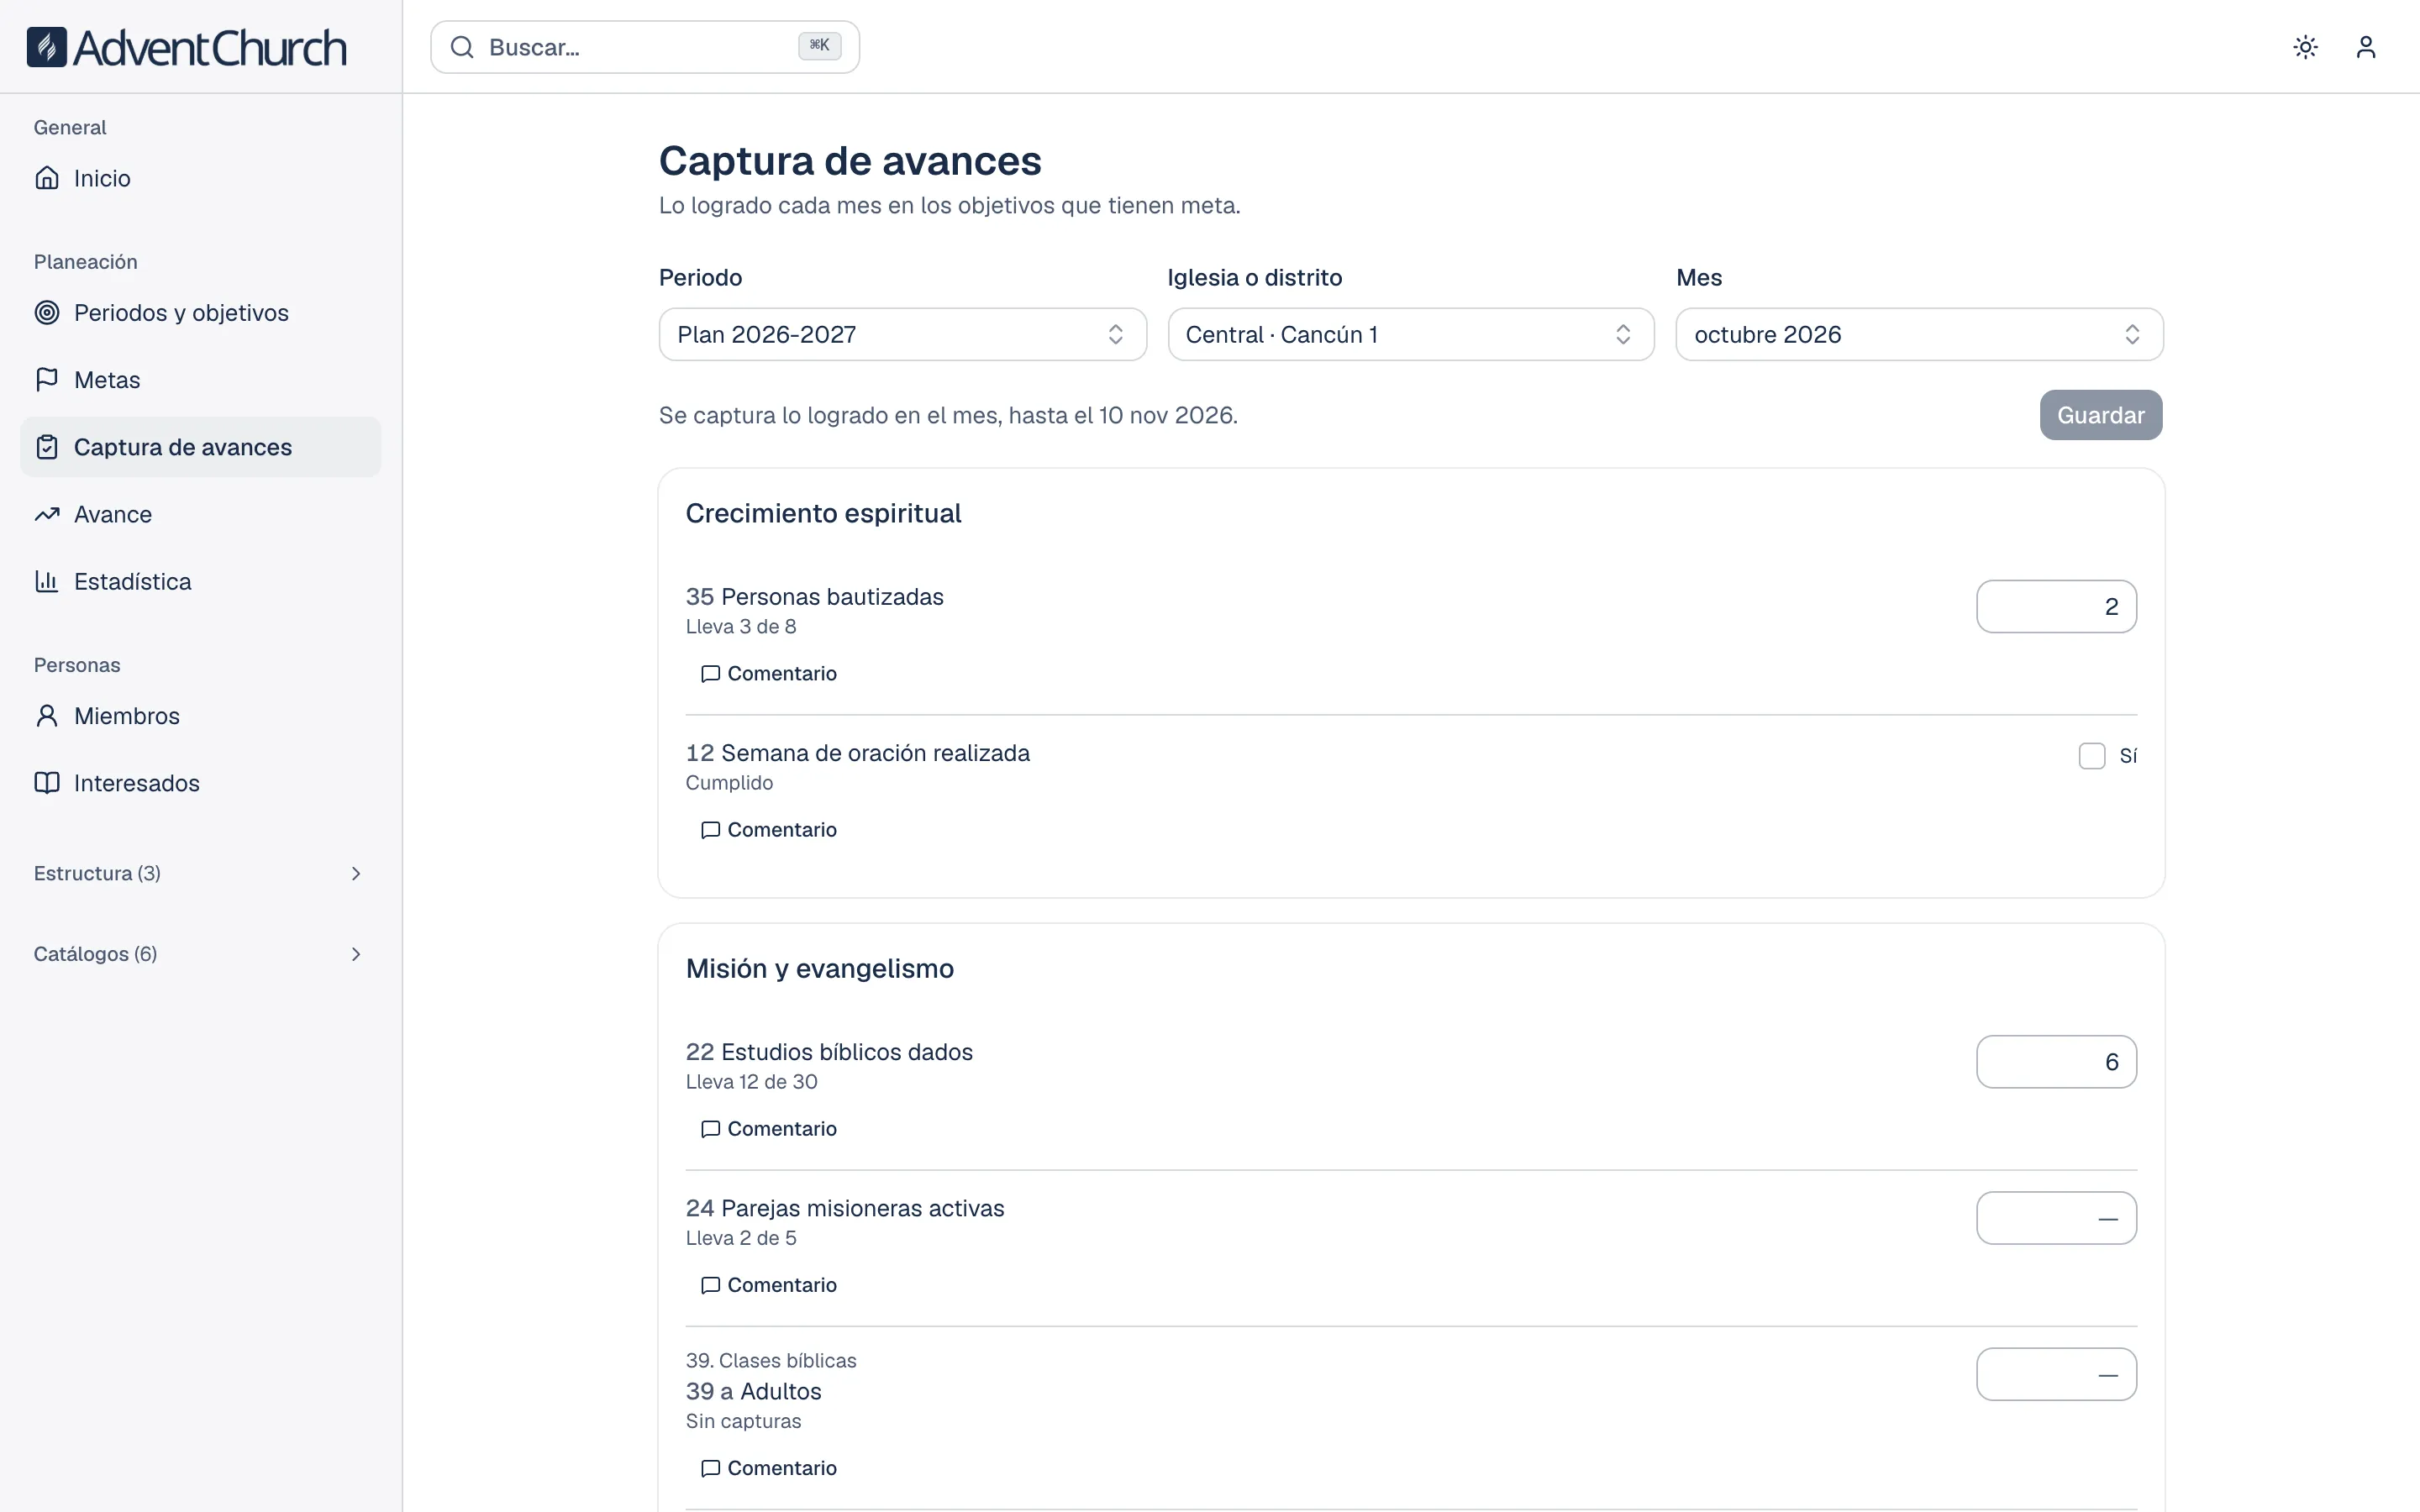Image resolution: width=2420 pixels, height=1512 pixels.
Task: Click comment bubble icon for Personas bautizadas
Action: (x=710, y=674)
